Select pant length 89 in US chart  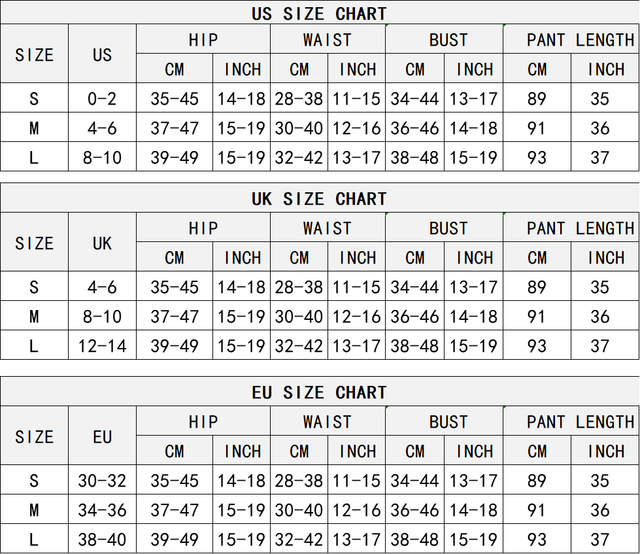(537, 99)
